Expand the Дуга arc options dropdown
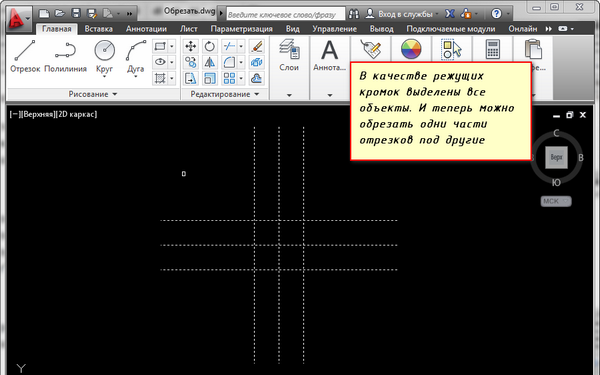Viewport: 600px width, 375px height. pyautogui.click(x=135, y=76)
